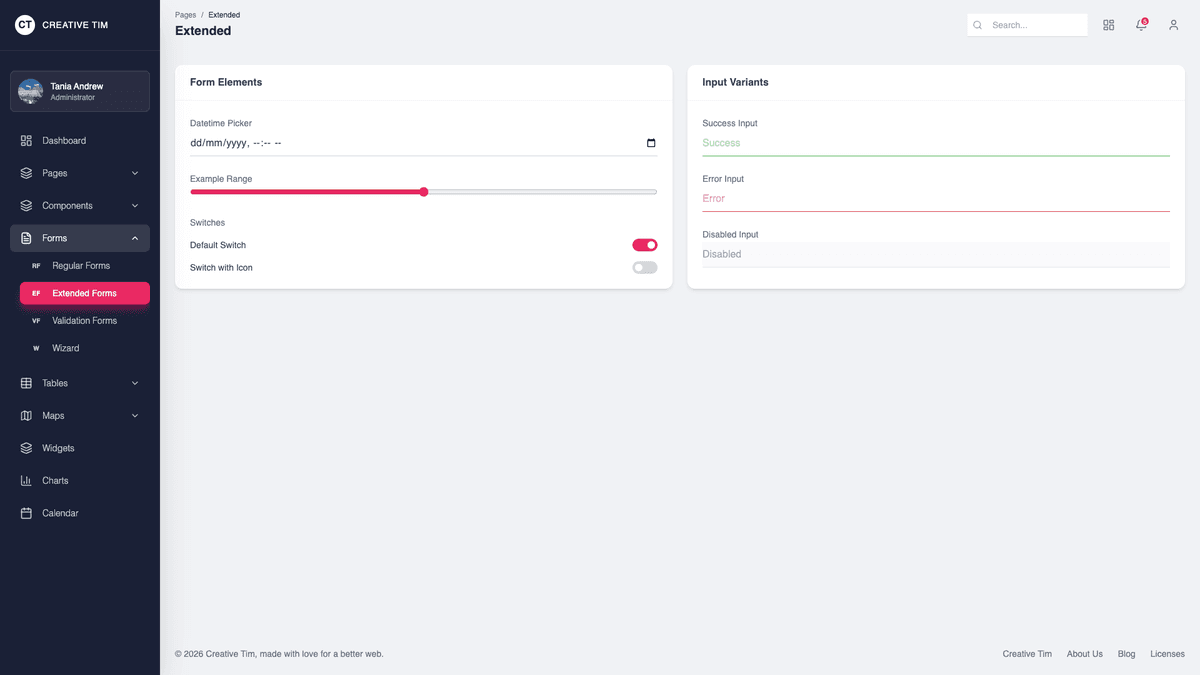
Task: Click the Widgets icon in the sidebar
Action: (25, 448)
